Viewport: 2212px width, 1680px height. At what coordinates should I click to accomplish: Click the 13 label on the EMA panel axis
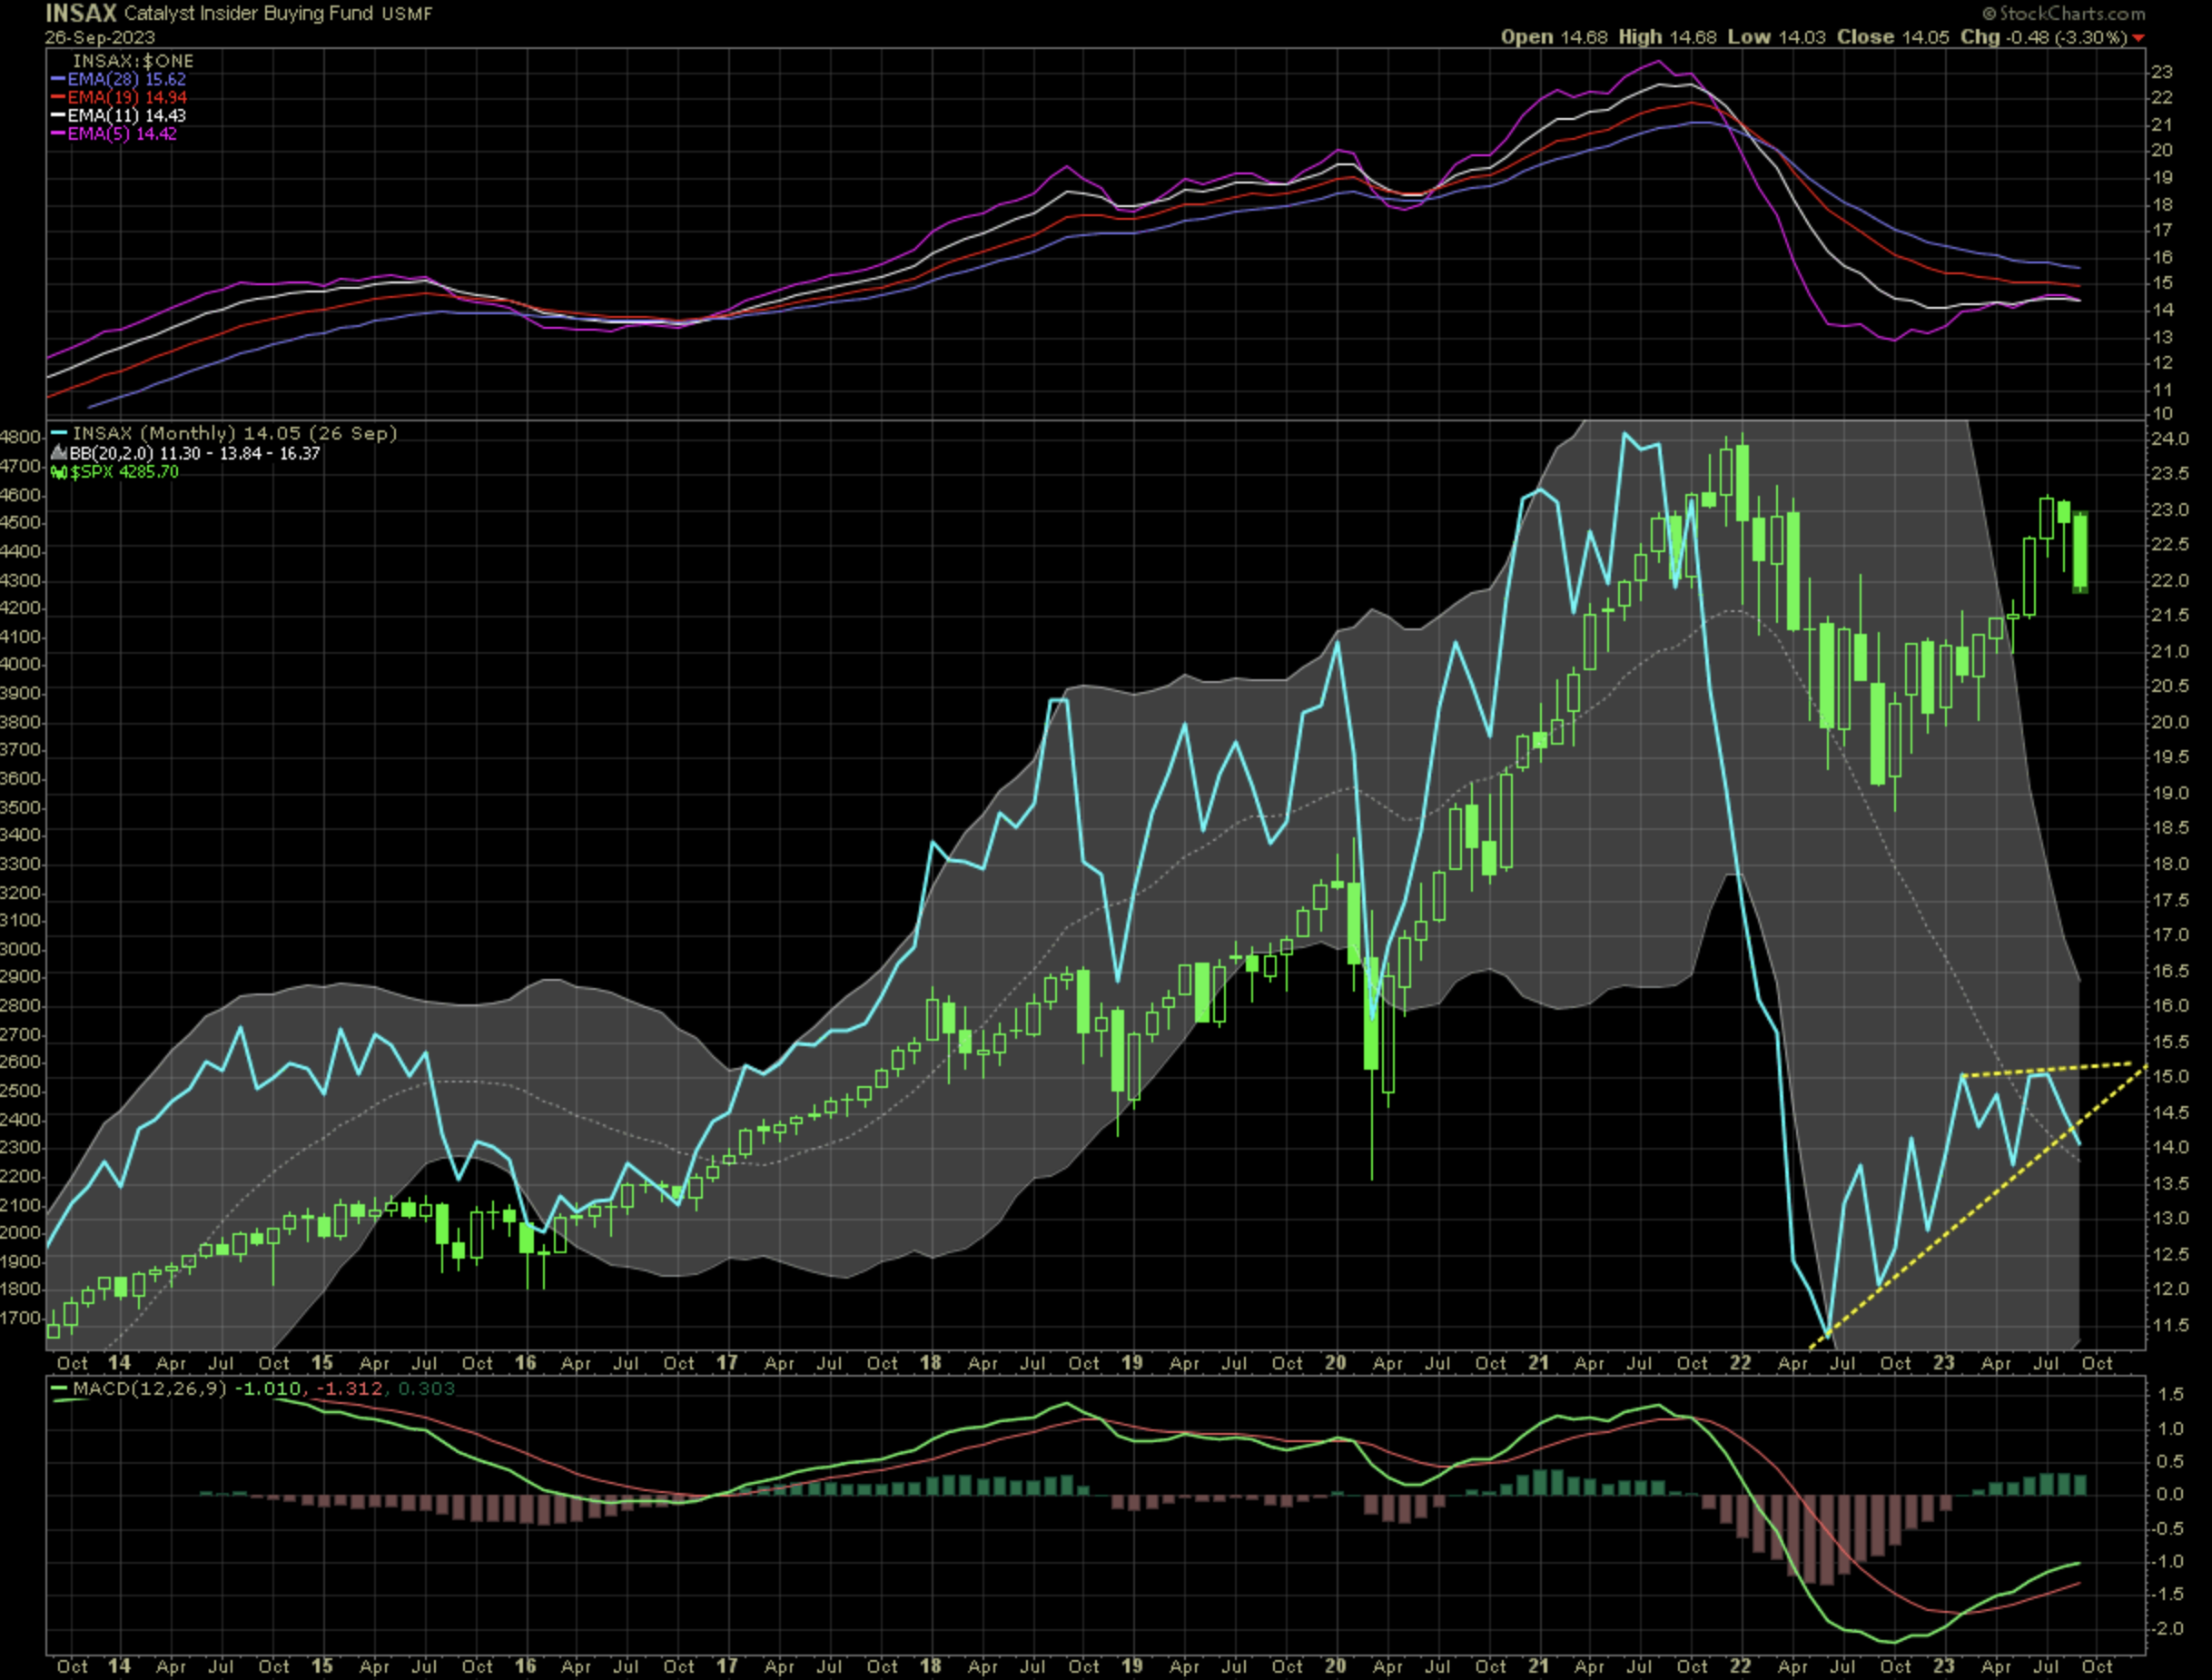2162,337
